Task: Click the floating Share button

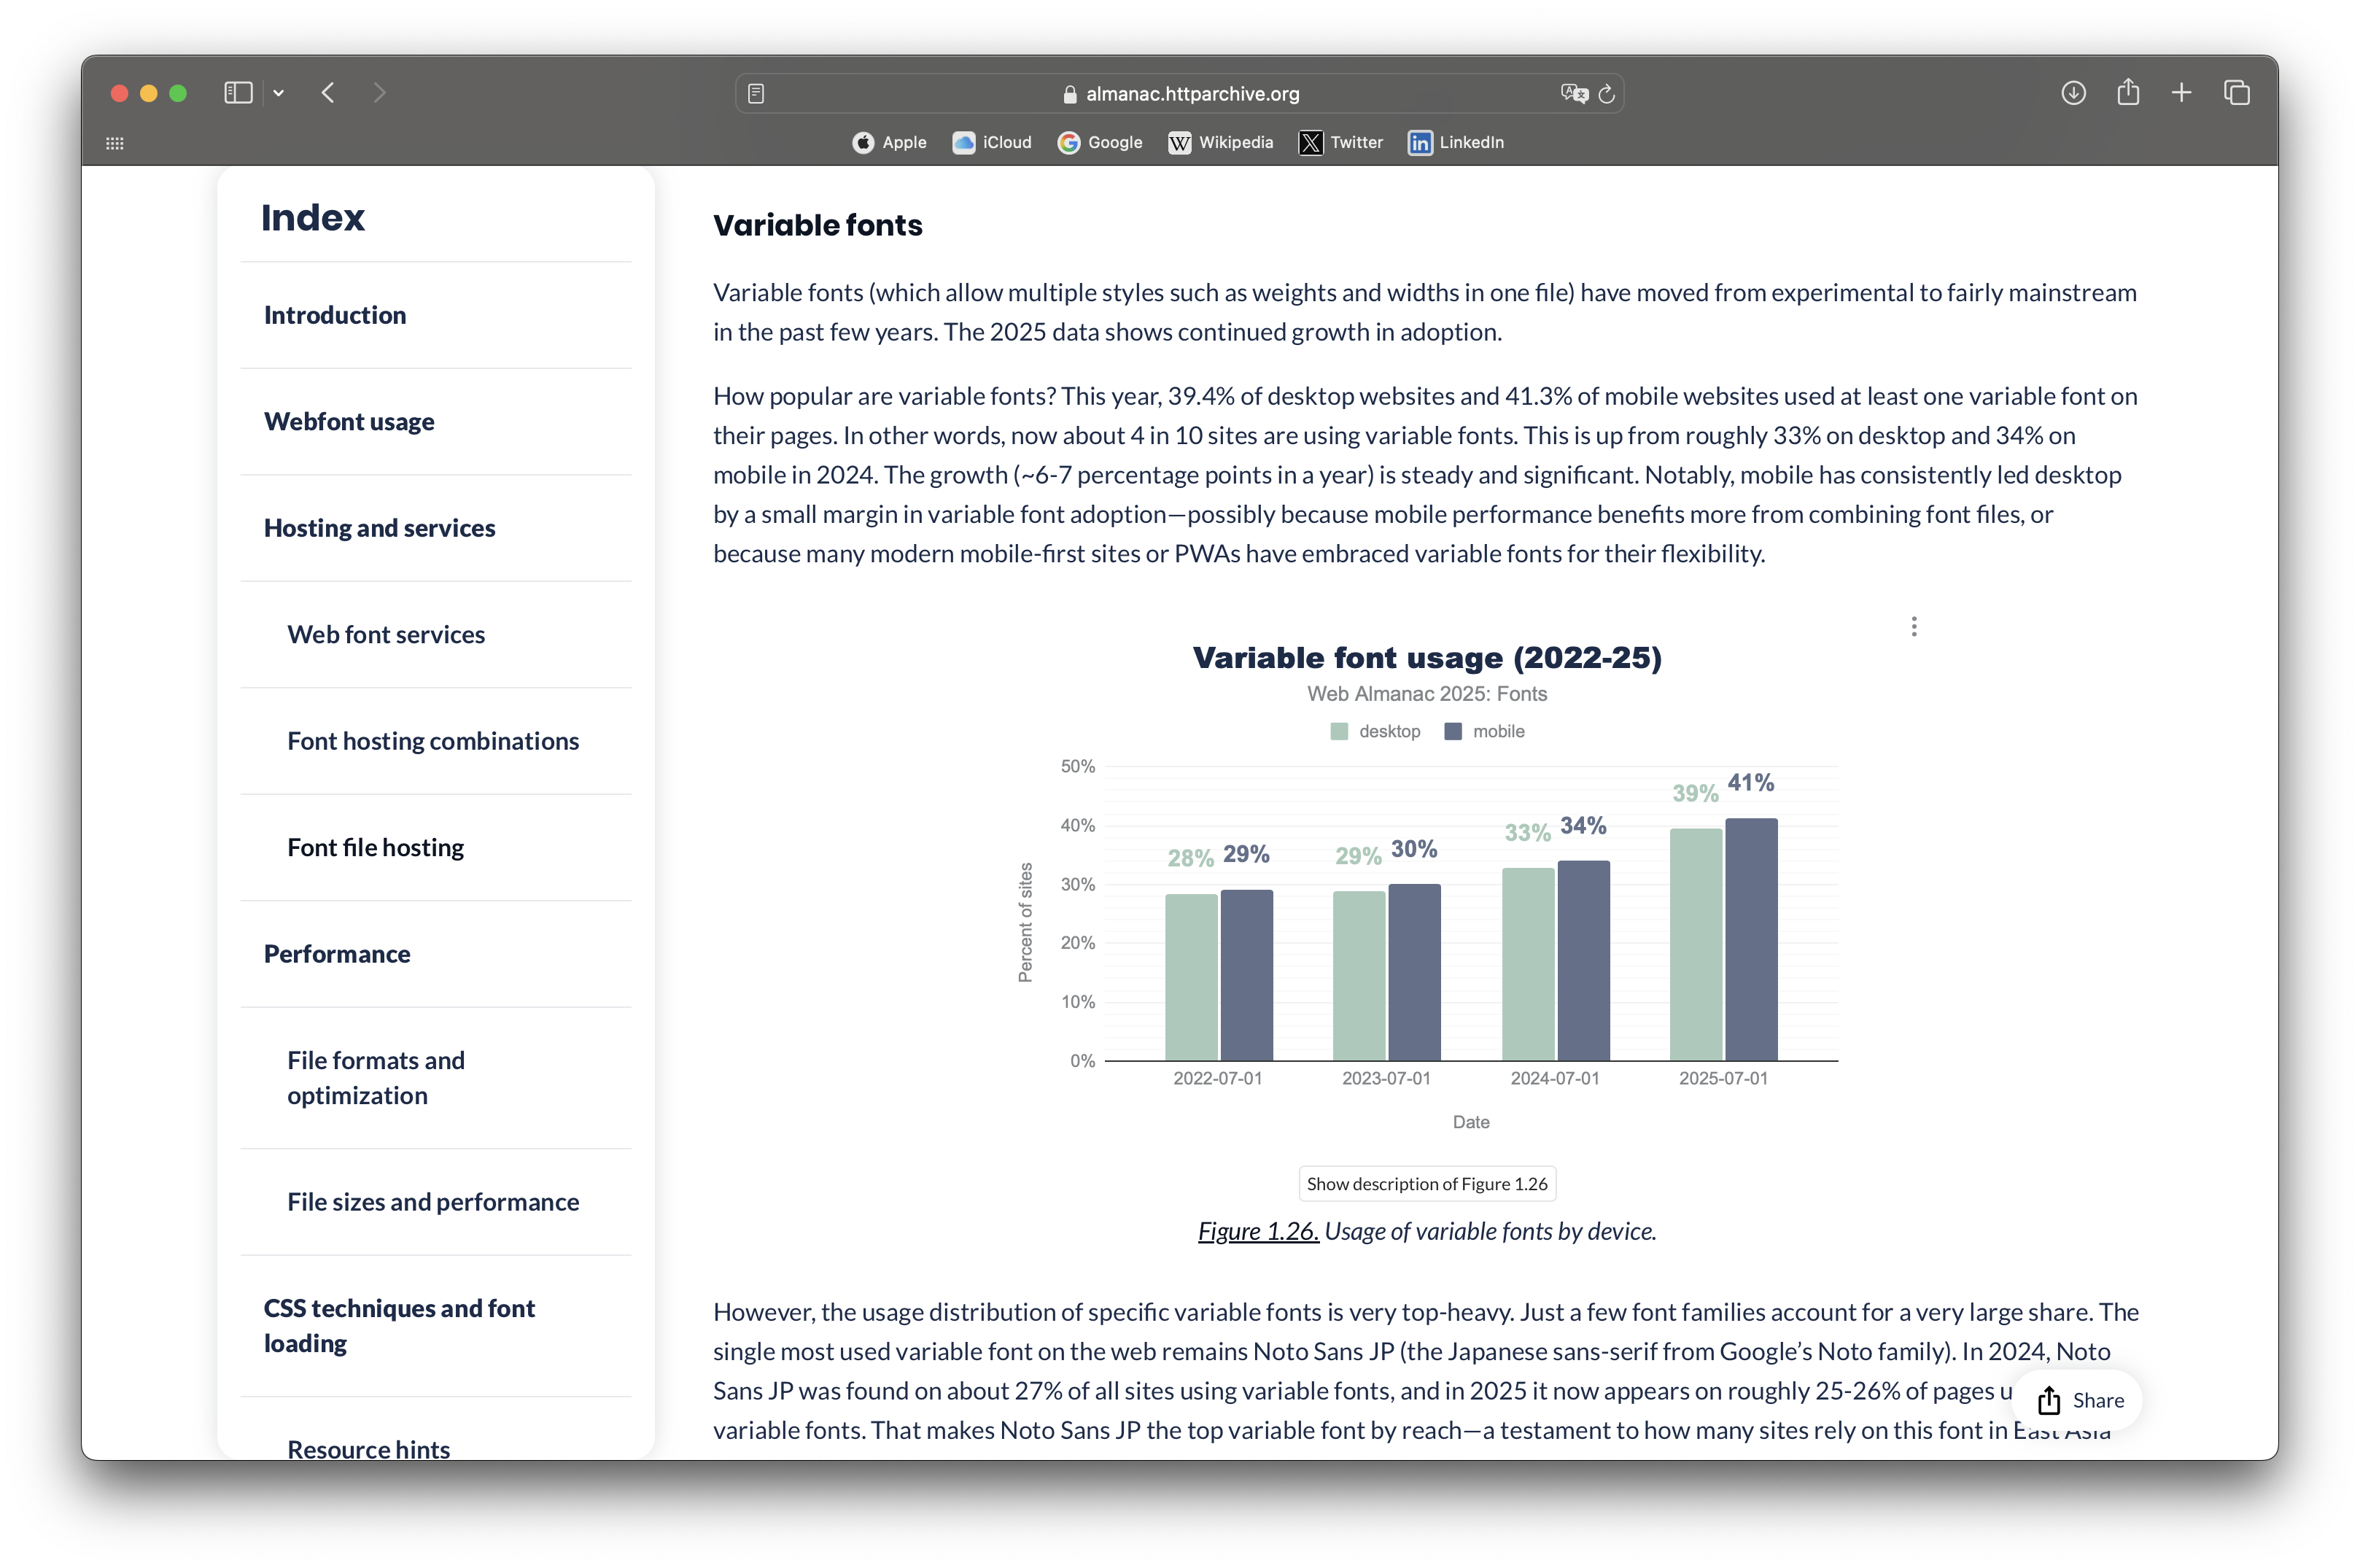Action: coord(2080,1400)
